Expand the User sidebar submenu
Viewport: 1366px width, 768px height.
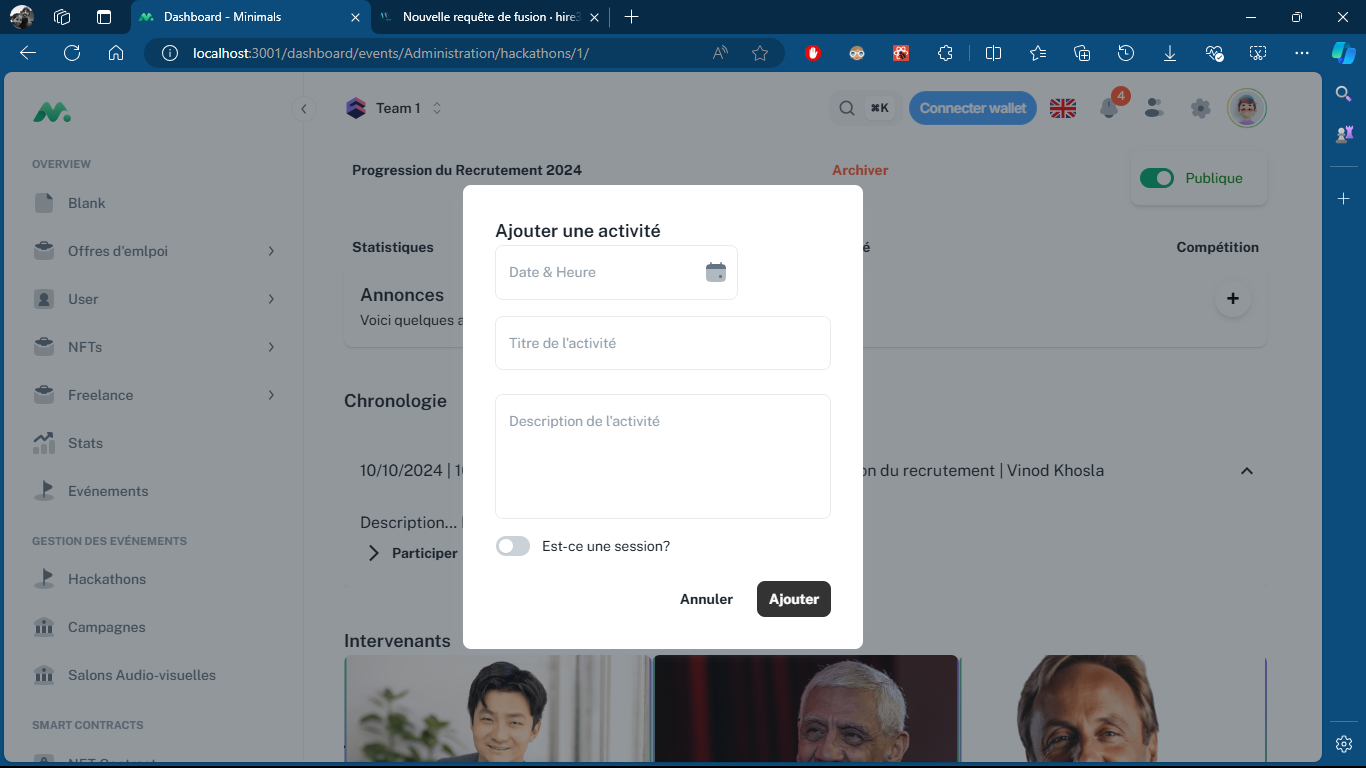[154, 299]
